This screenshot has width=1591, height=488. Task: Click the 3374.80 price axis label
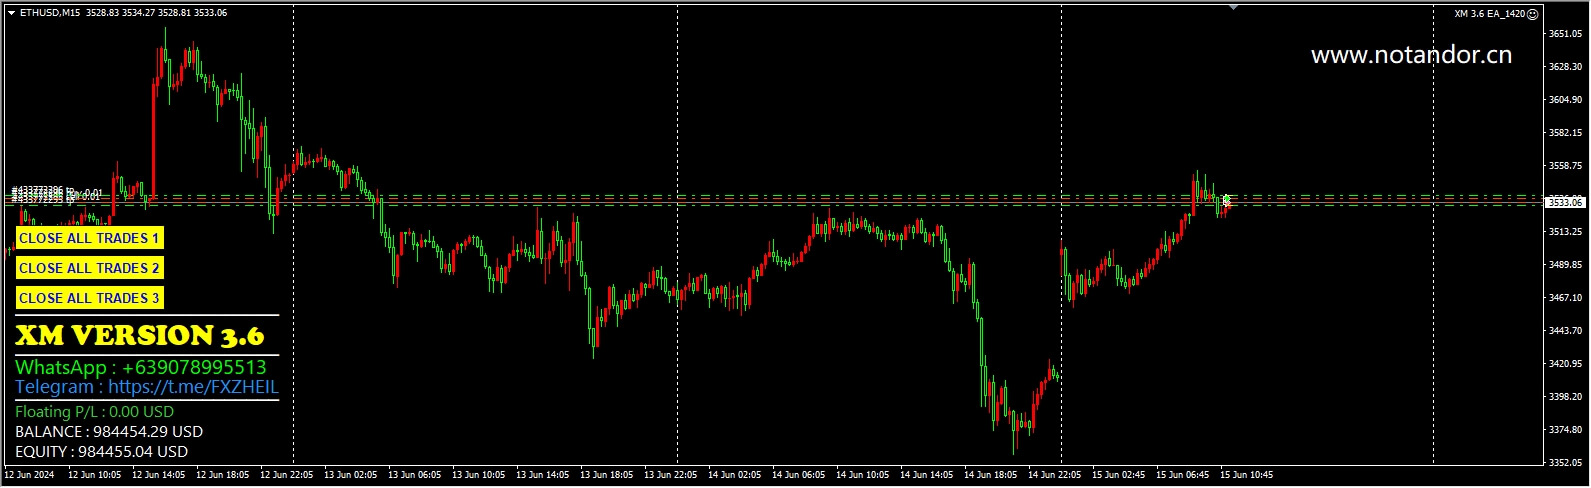1565,430
